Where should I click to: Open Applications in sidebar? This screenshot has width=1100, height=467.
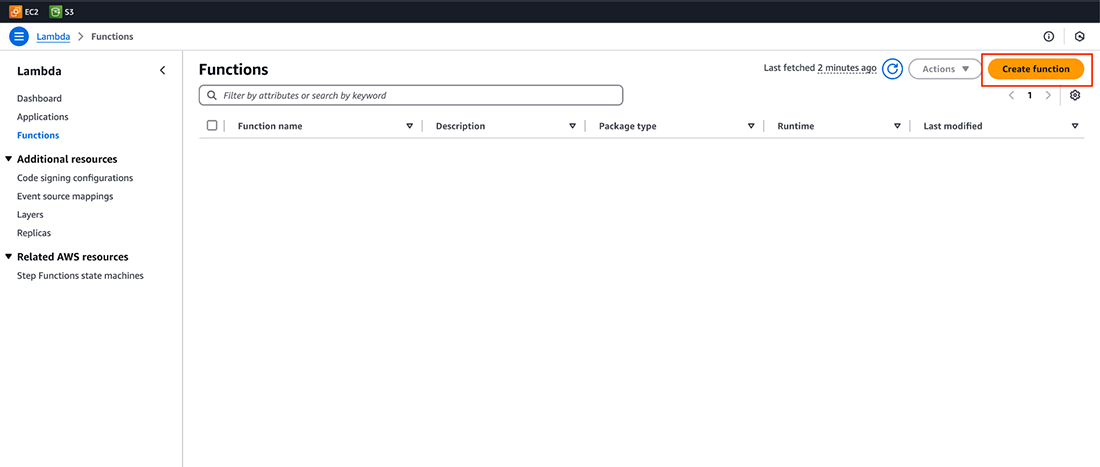click(x=43, y=117)
